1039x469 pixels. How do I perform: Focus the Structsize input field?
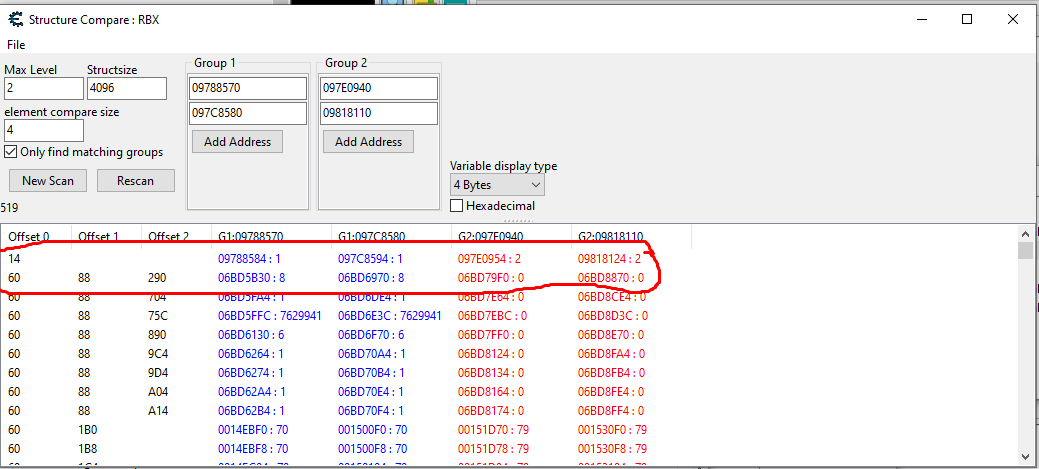click(127, 88)
